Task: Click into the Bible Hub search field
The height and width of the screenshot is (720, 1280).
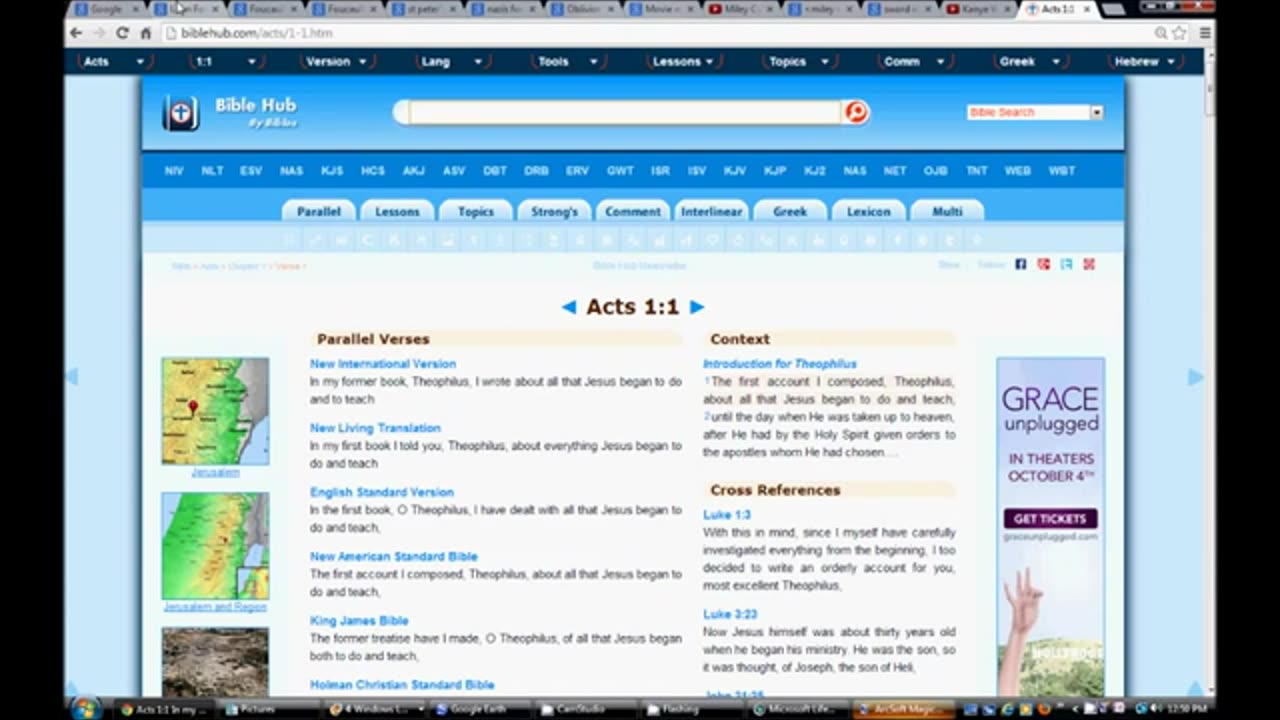Action: (625, 112)
